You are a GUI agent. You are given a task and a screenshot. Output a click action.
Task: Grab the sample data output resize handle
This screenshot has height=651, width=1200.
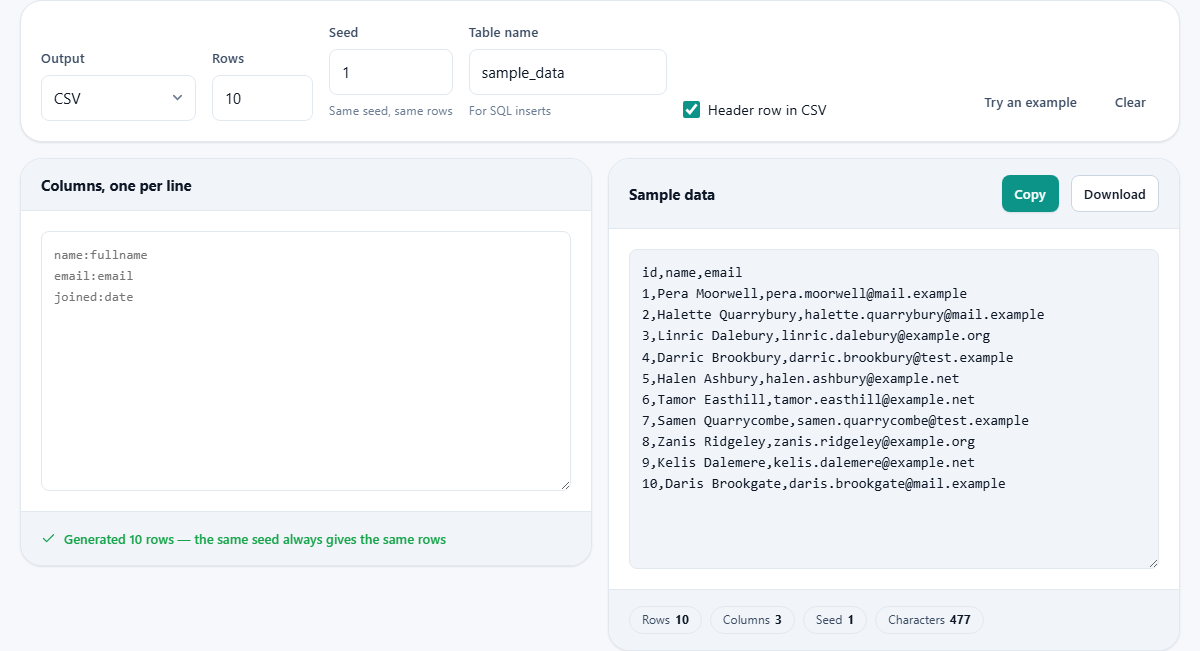[x=1152, y=562]
